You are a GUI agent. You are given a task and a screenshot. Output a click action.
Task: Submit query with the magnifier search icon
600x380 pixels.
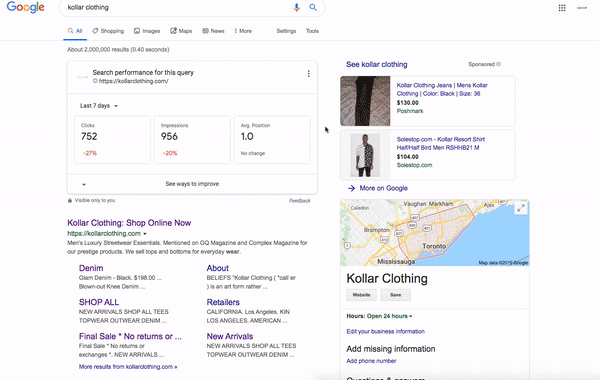click(313, 7)
